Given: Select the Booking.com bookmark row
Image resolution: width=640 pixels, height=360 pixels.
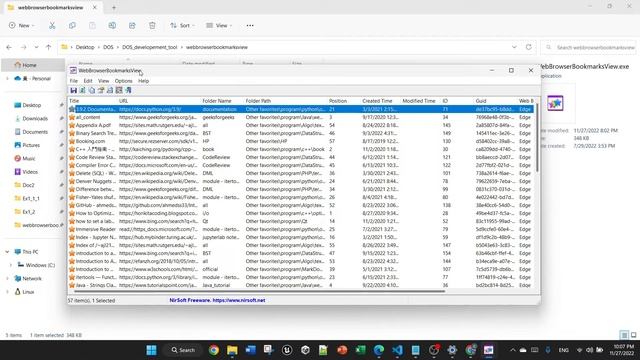Looking at the screenshot, I should 300,141.
